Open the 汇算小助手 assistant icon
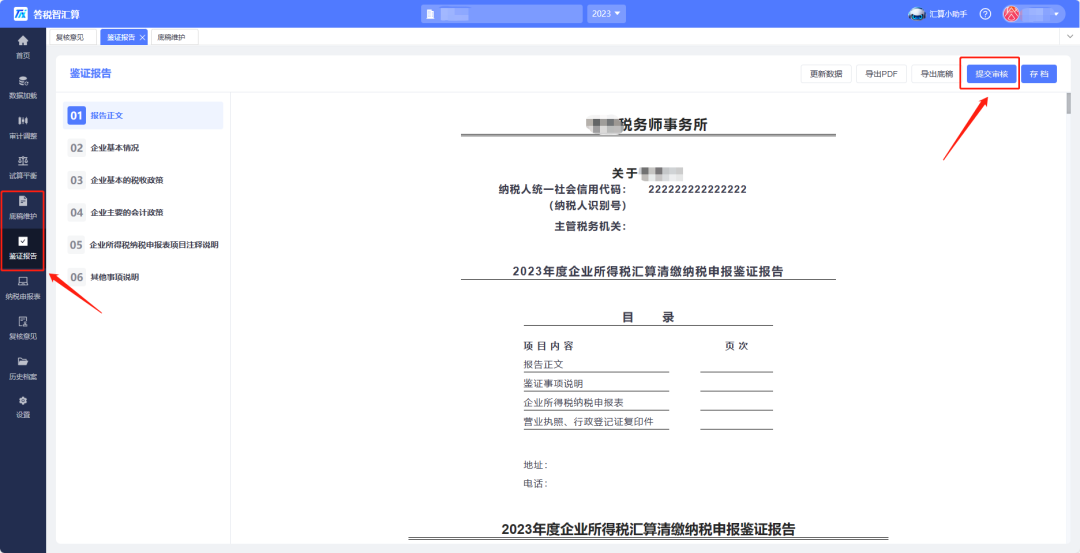The height and width of the screenshot is (553, 1080). pos(916,14)
